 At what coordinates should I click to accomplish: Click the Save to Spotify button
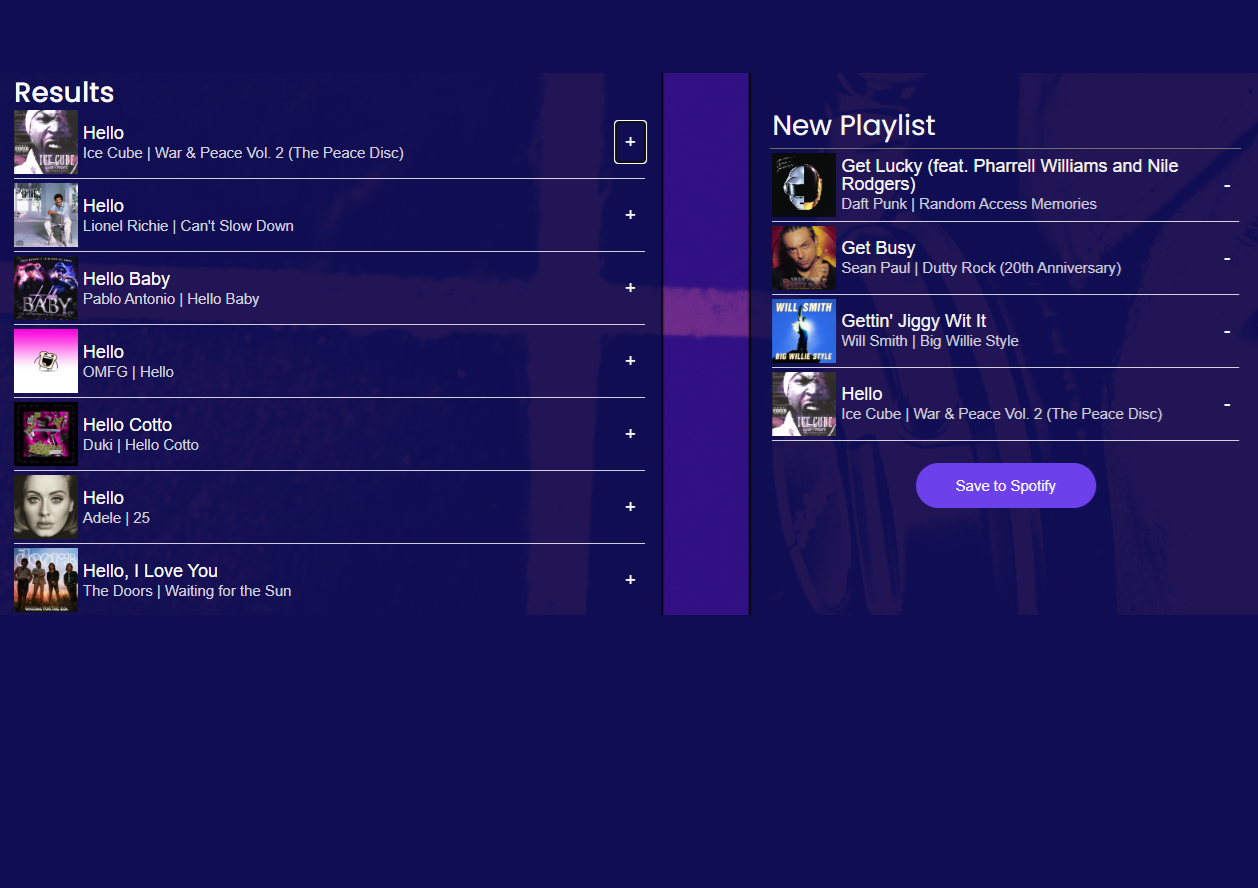[1005, 485]
